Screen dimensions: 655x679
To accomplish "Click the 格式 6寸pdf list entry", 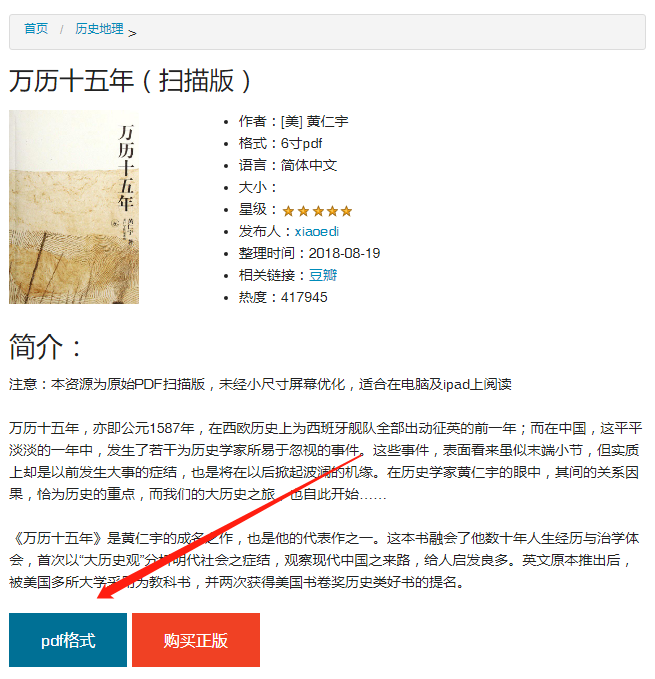I will coord(280,143).
